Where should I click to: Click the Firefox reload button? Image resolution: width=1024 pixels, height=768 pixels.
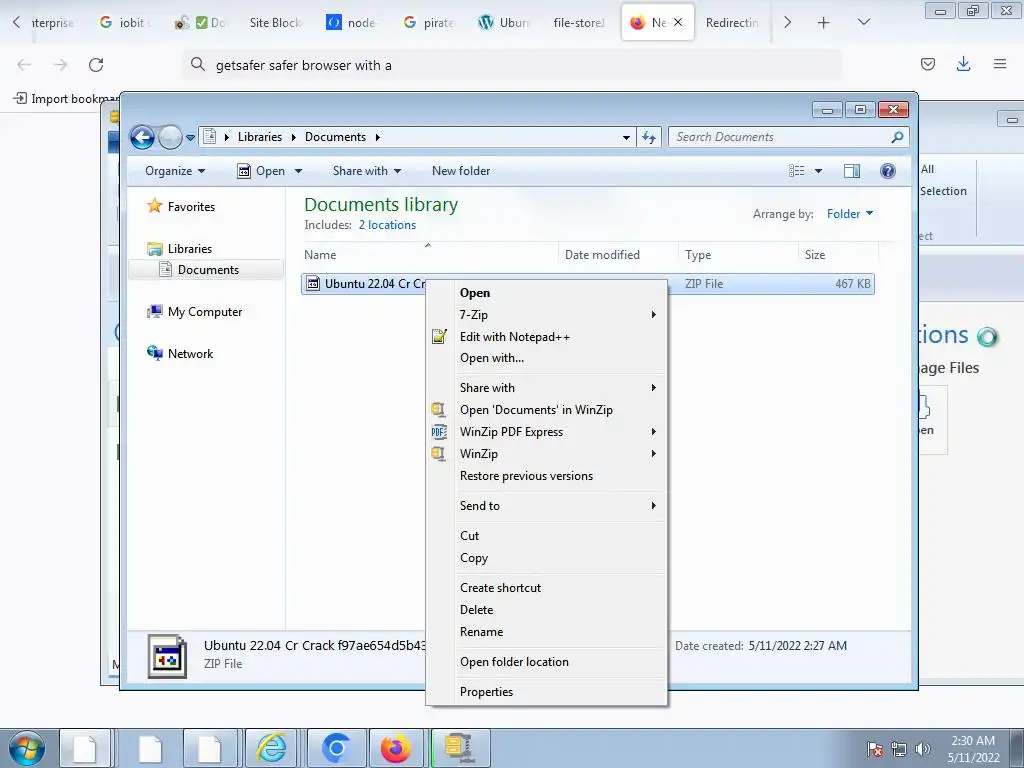(x=96, y=65)
